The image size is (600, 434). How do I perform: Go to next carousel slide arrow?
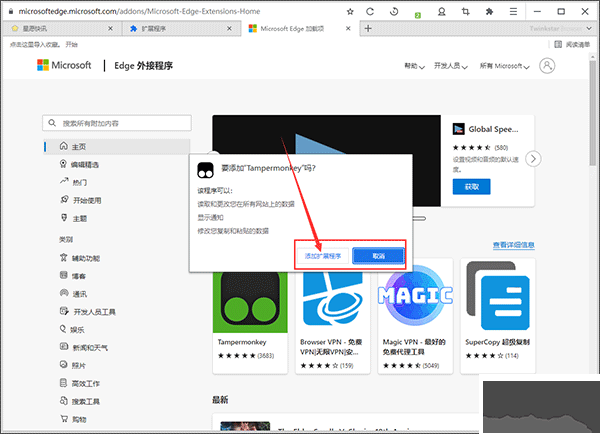point(533,158)
